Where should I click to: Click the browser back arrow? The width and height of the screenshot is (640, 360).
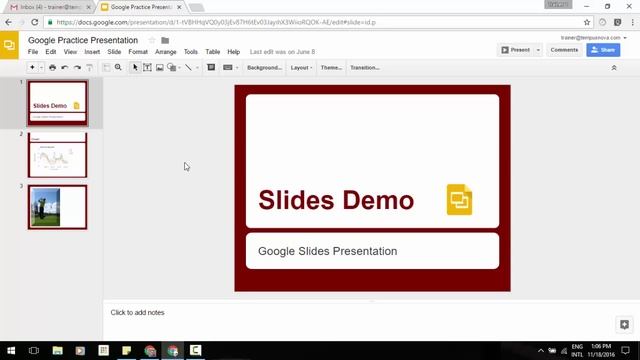(x=9, y=22)
